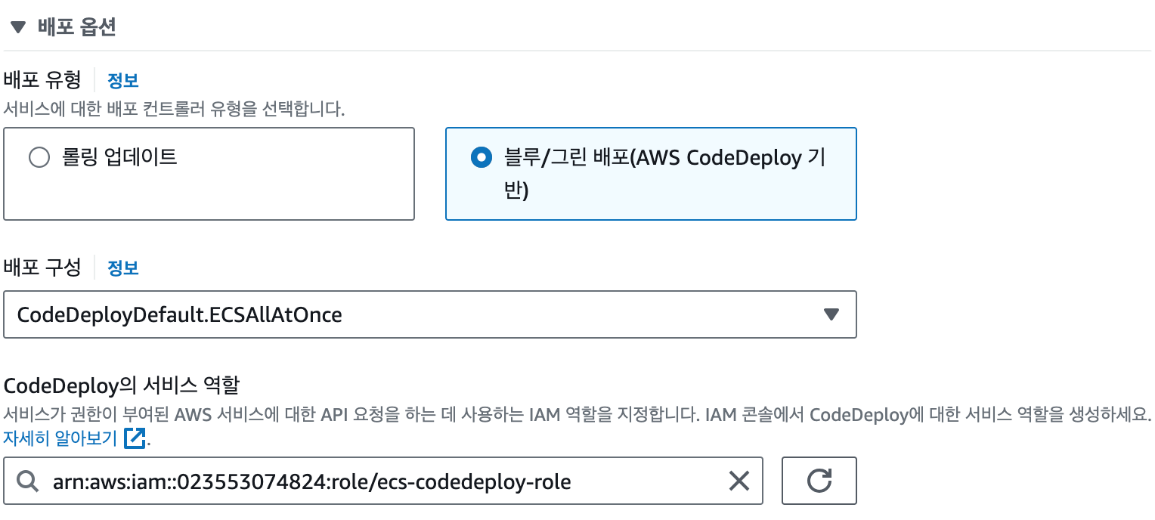Open the CodeDeployDefault.ECSAllAtOnce dropdown
Viewport: 1155px width, 520px height.
click(x=429, y=315)
